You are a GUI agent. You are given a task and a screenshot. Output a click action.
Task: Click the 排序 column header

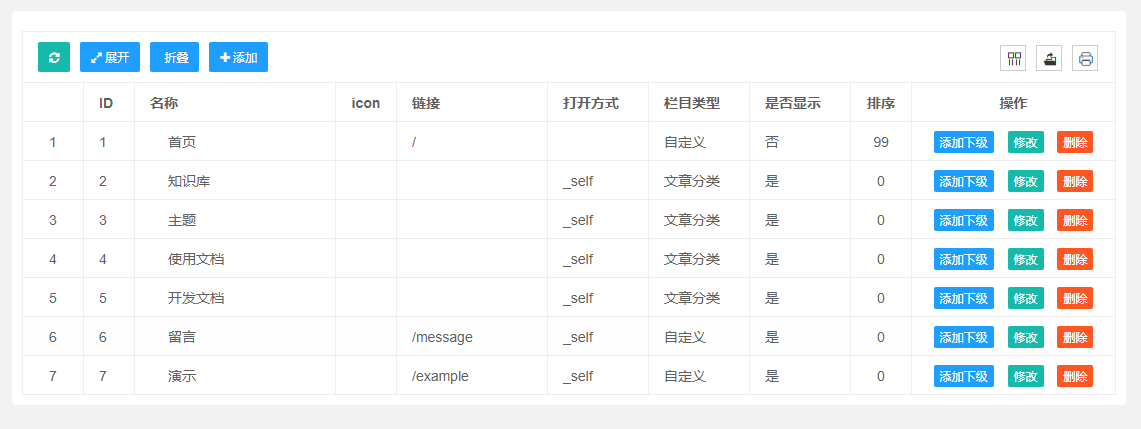(880, 103)
